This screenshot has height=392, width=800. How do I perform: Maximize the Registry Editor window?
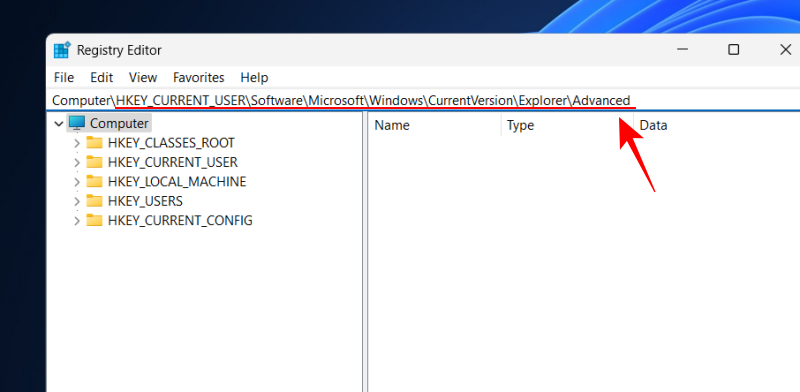click(734, 50)
